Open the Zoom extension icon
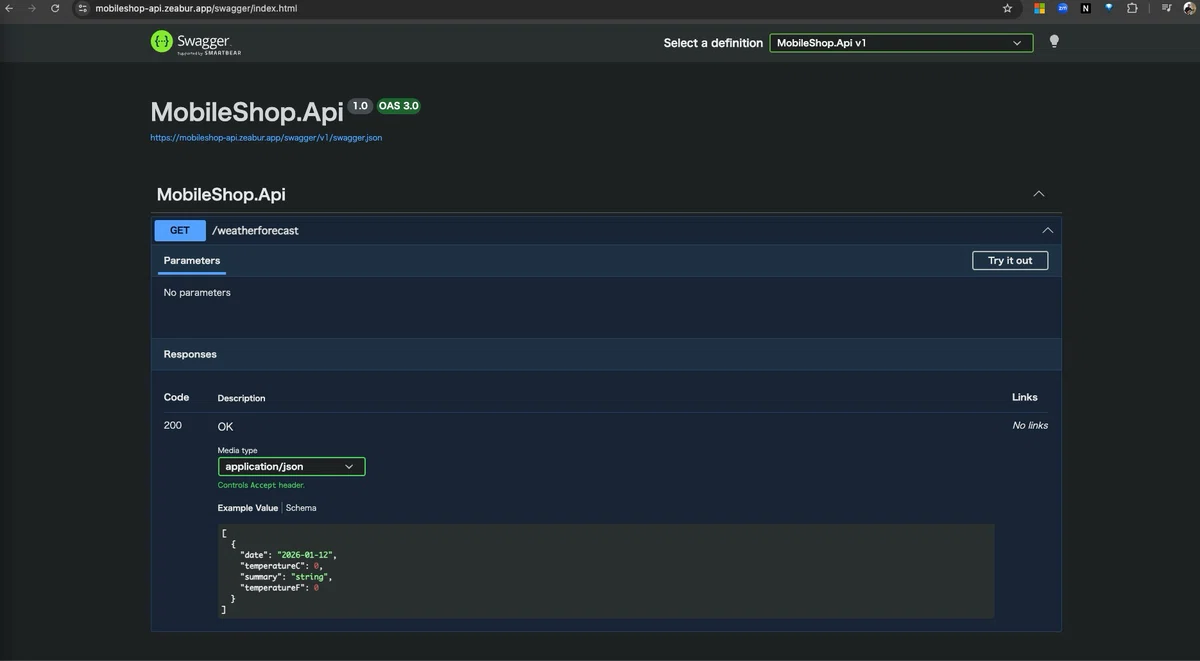This screenshot has height=661, width=1200. point(1062,8)
